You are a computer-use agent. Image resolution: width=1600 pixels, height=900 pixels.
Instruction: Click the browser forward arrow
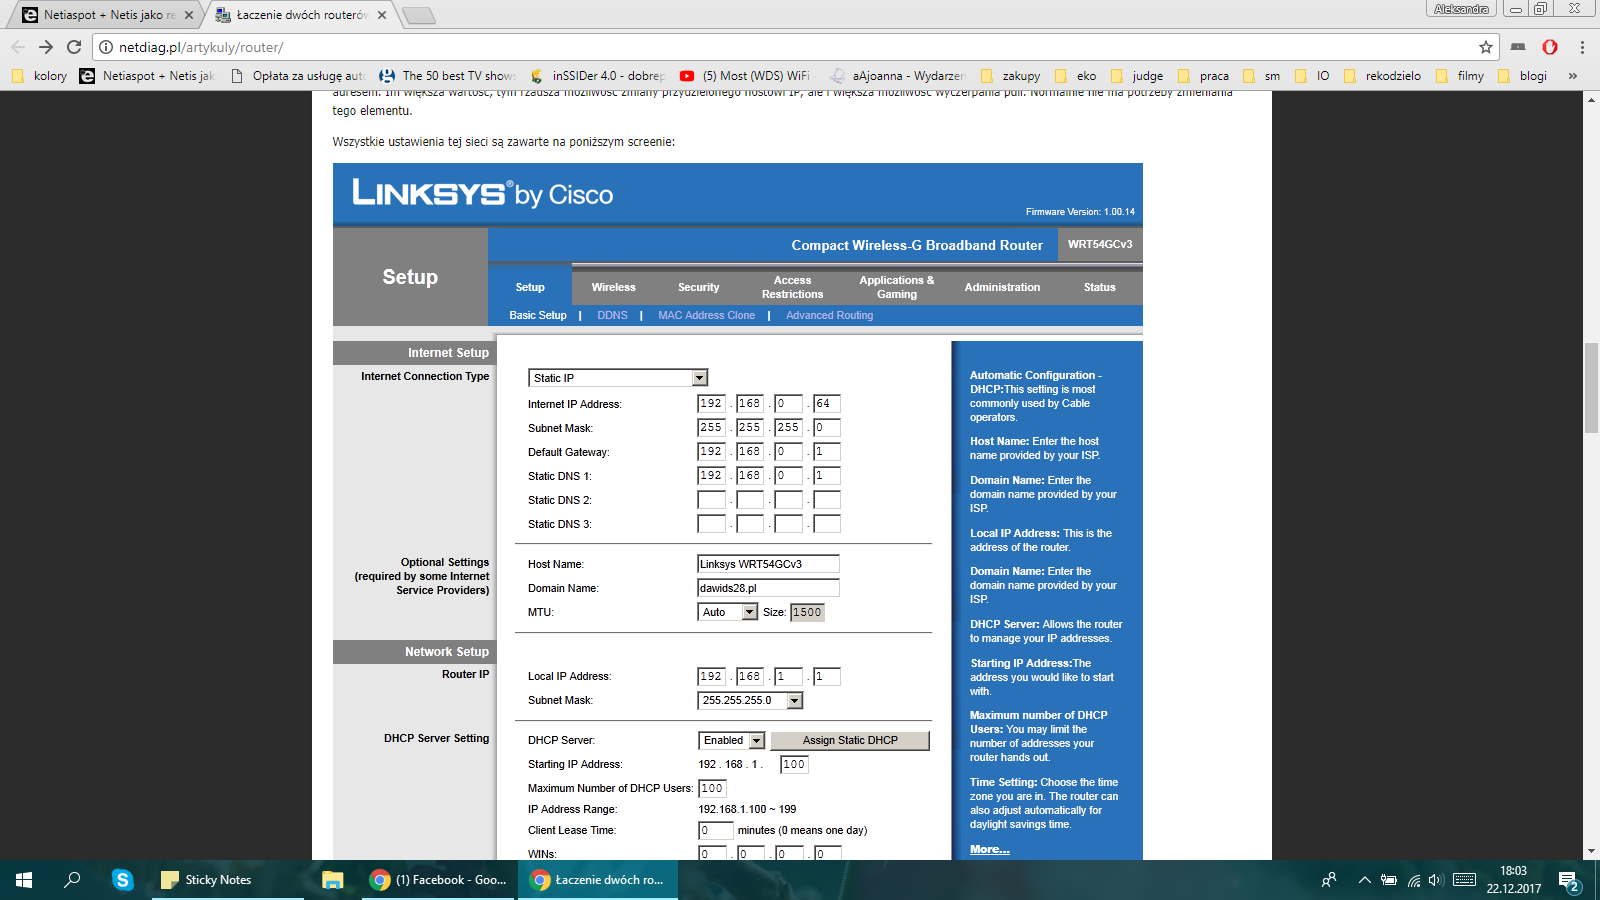tap(46, 47)
